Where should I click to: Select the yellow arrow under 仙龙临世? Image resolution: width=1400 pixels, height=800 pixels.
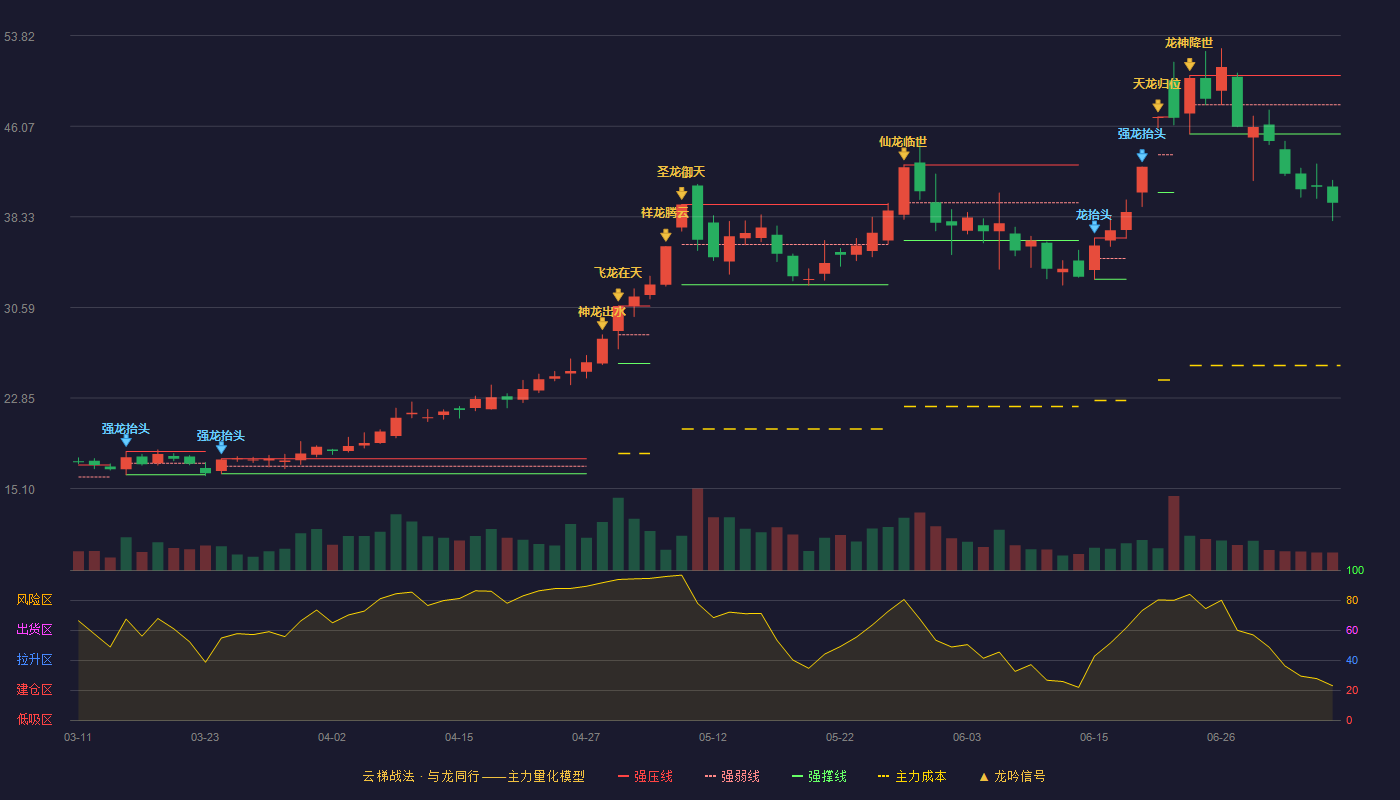click(x=904, y=154)
